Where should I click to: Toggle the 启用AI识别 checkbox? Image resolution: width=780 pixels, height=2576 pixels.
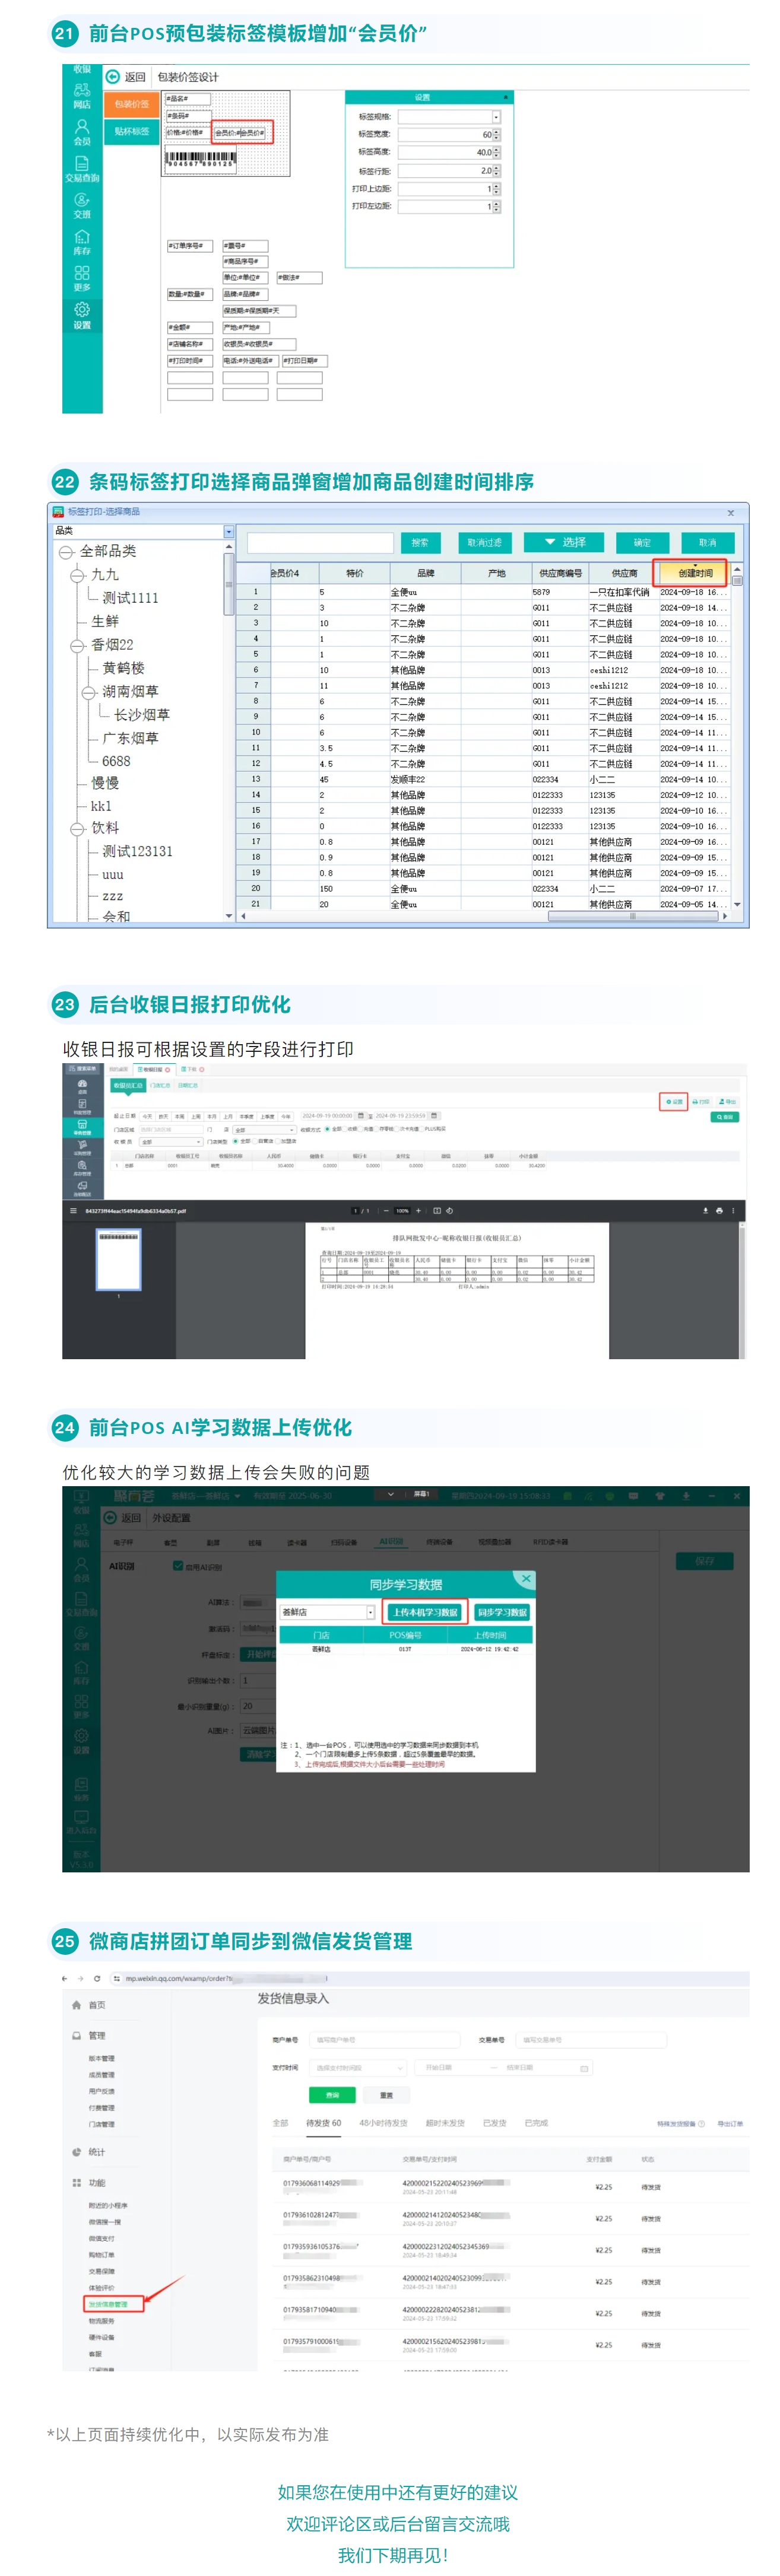[178, 1566]
